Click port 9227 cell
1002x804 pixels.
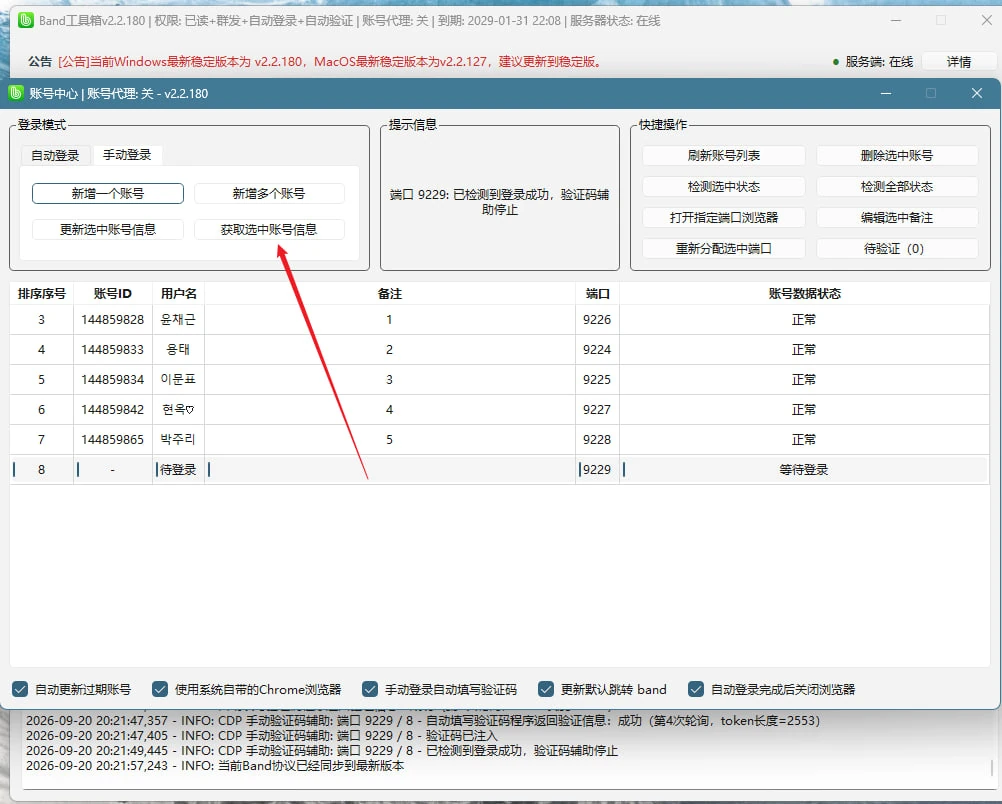597,410
